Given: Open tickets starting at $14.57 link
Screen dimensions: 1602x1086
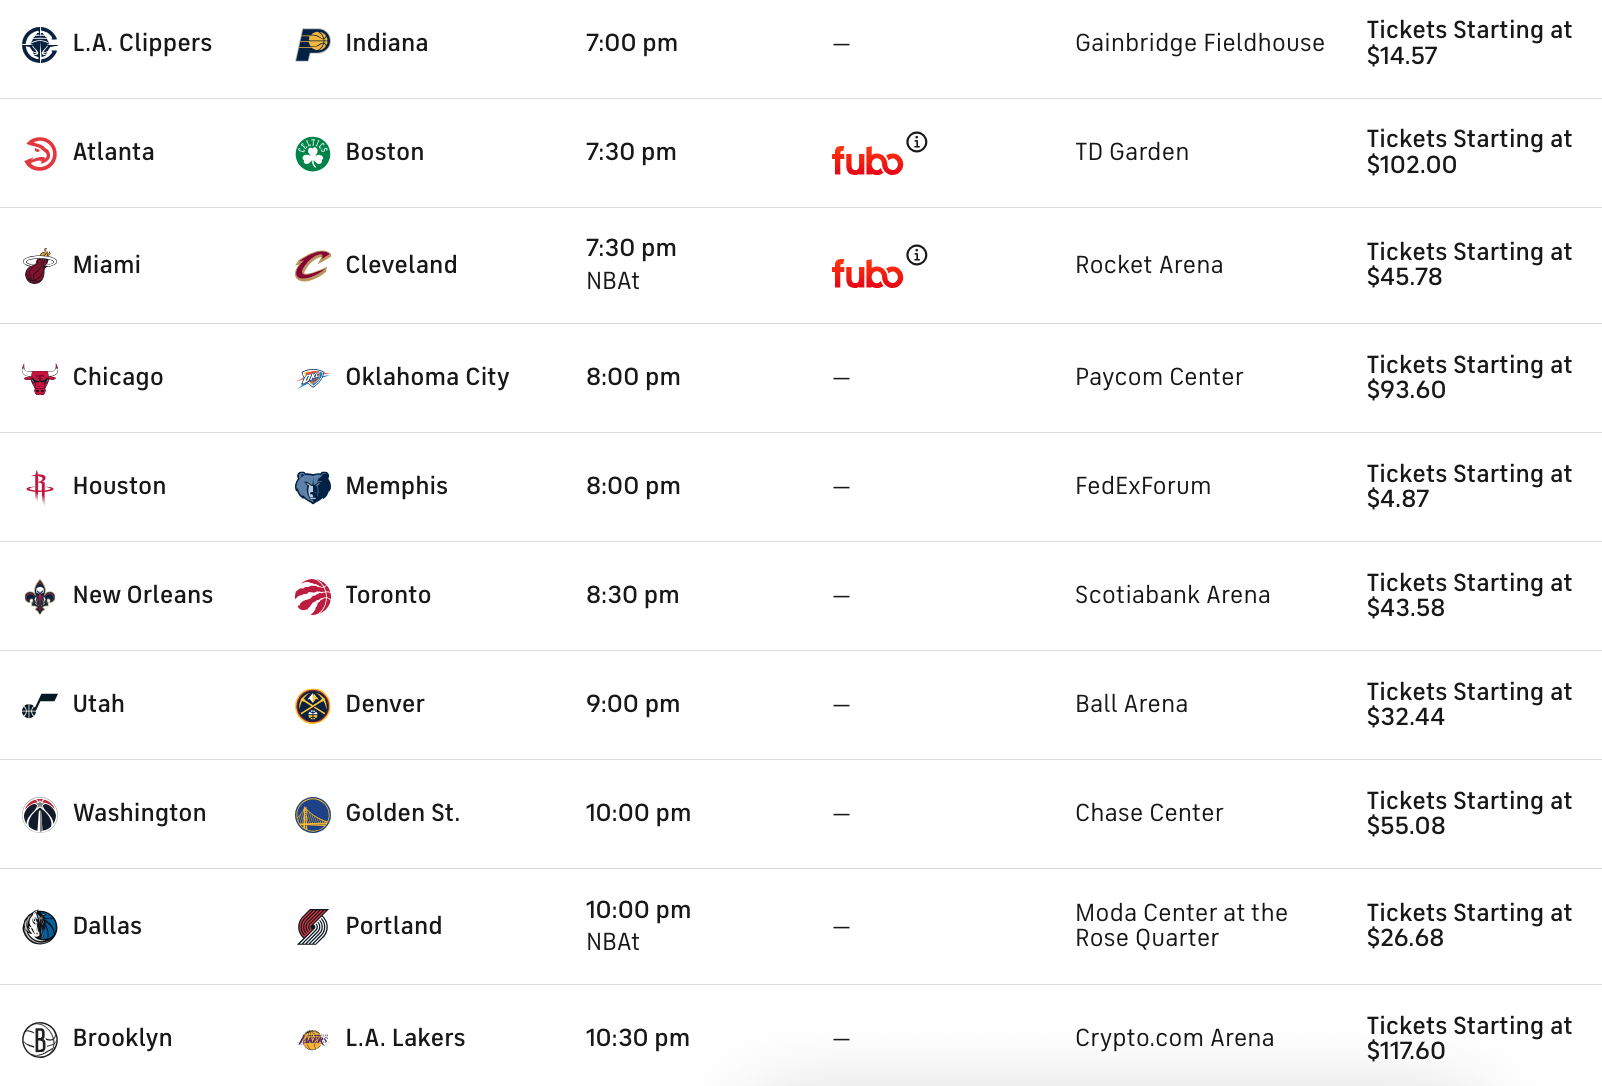Looking at the screenshot, I should [1468, 43].
